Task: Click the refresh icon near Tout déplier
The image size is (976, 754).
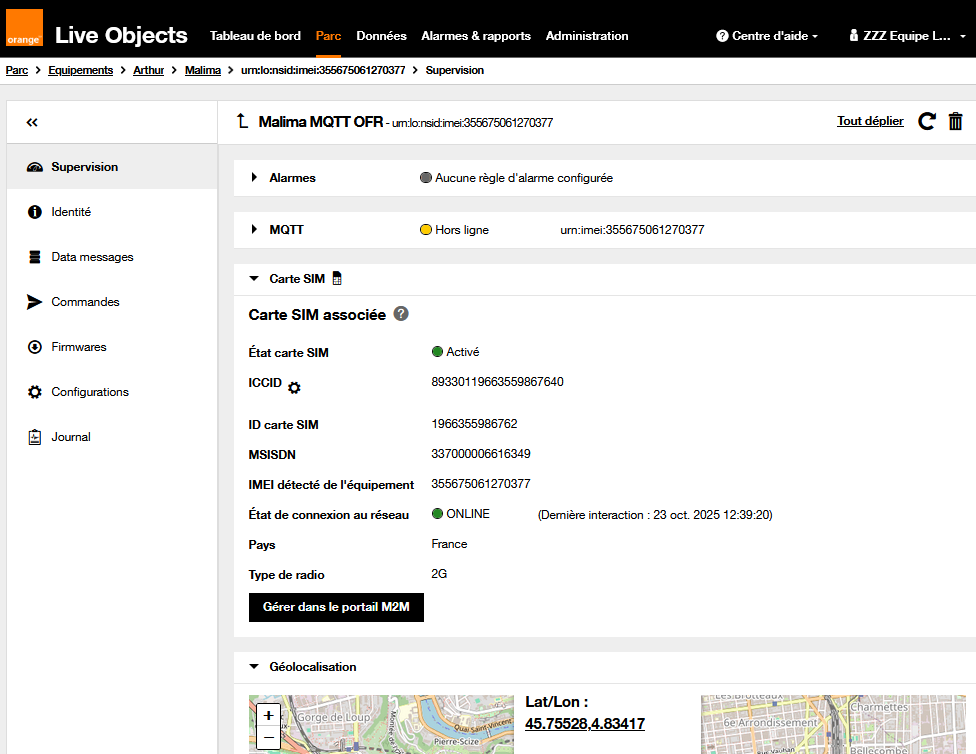Action: click(927, 121)
